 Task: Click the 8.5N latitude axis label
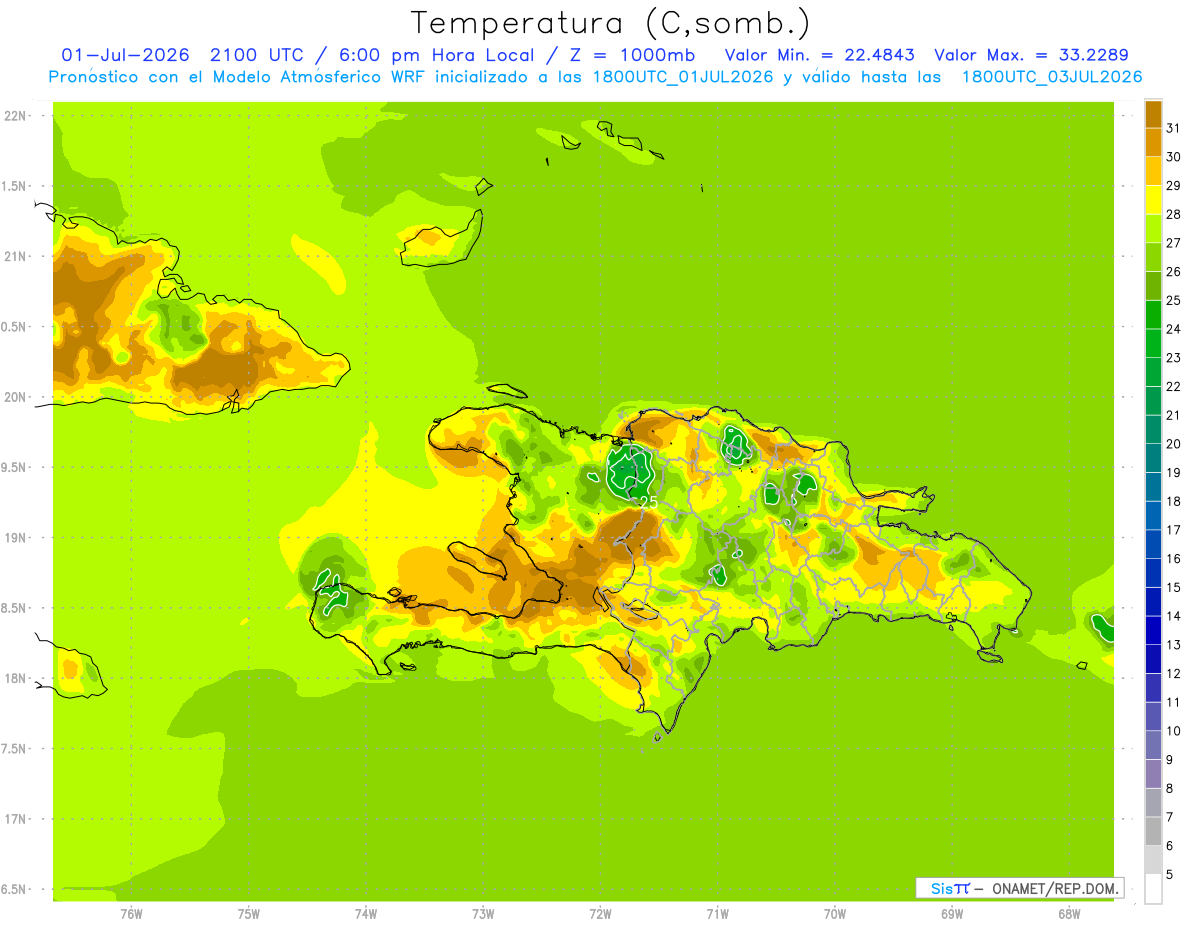pos(15,608)
